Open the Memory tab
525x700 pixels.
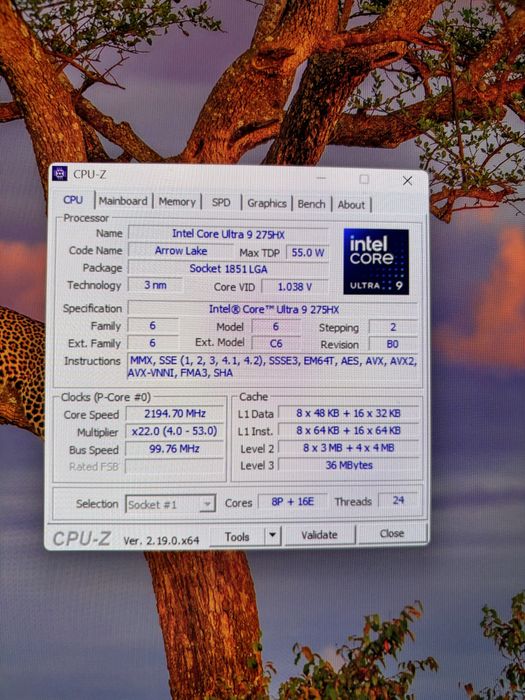(x=177, y=202)
